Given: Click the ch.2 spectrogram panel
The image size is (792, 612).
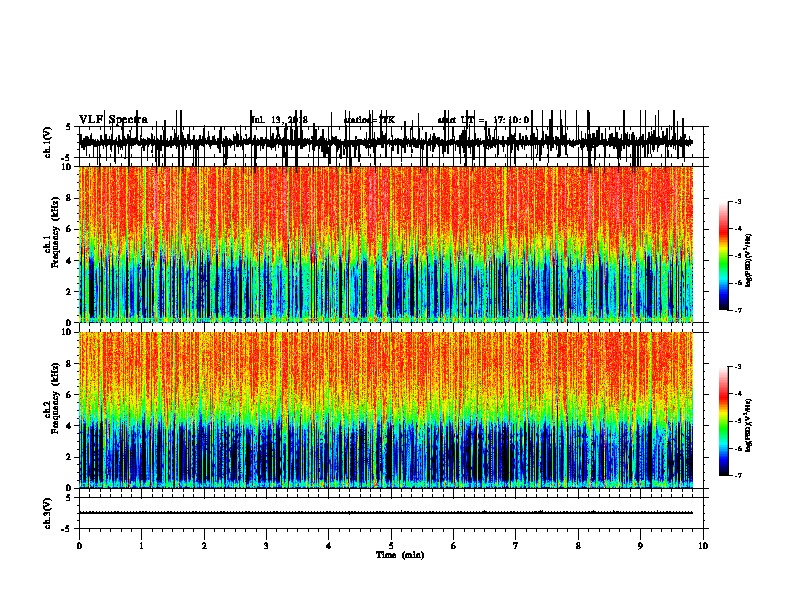Looking at the screenshot, I should (x=386, y=410).
